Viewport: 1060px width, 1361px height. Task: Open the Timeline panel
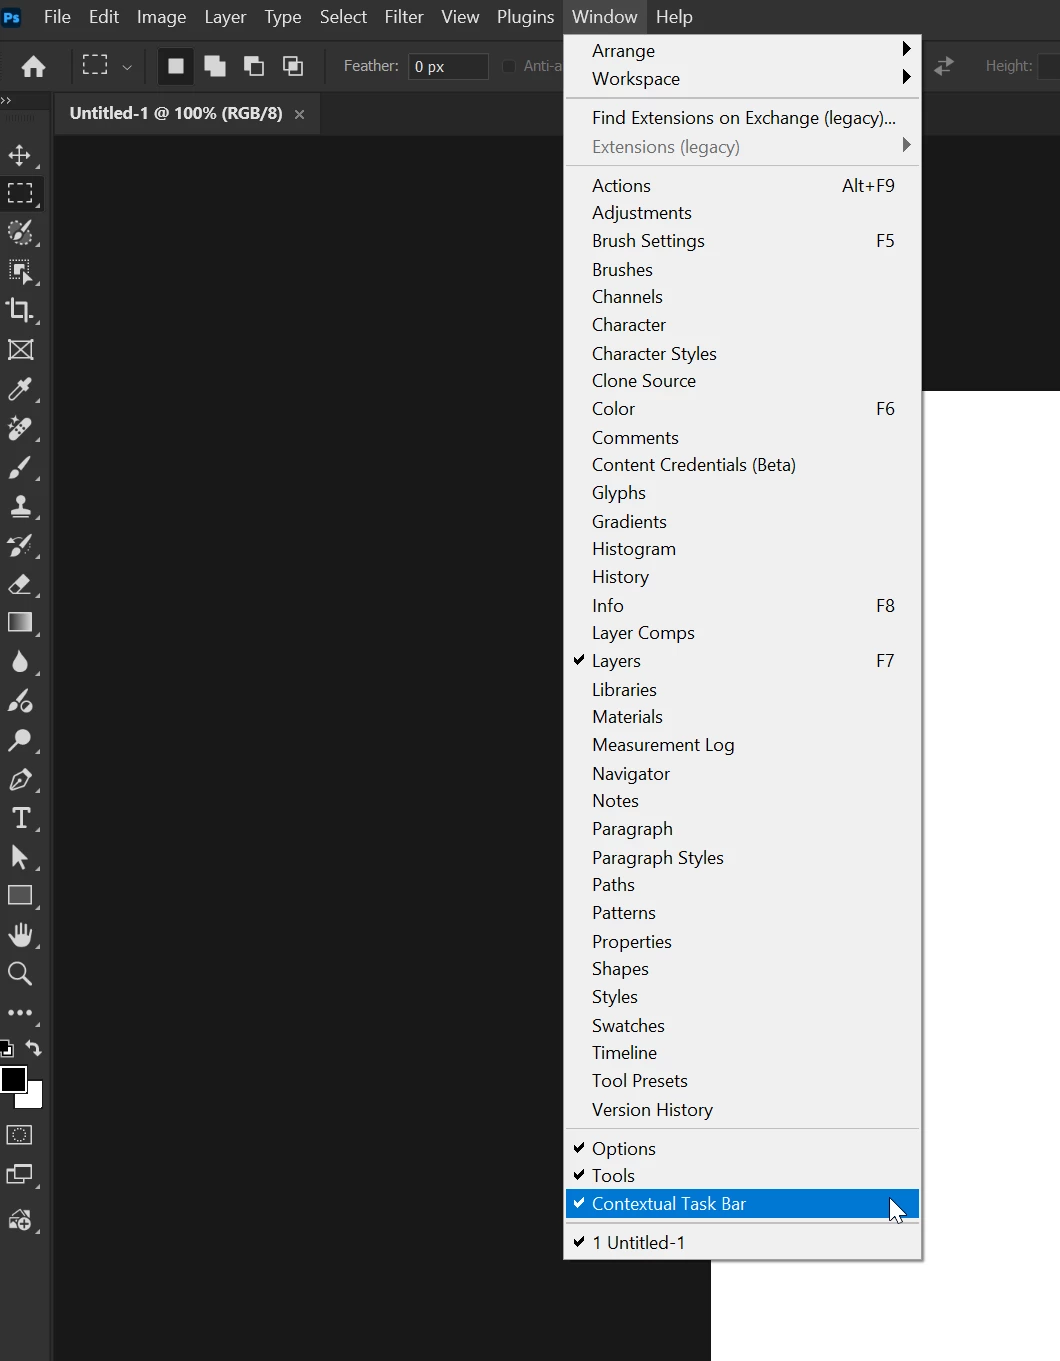pos(742,1053)
